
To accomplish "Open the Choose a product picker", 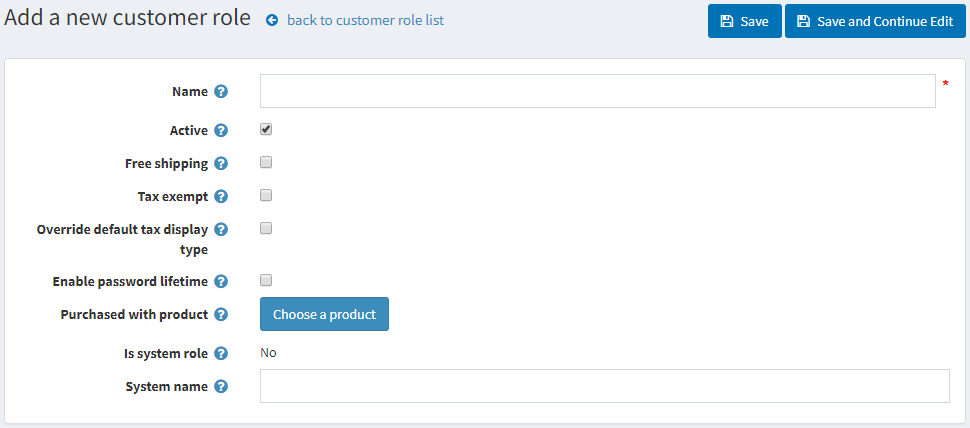I will click(324, 314).
